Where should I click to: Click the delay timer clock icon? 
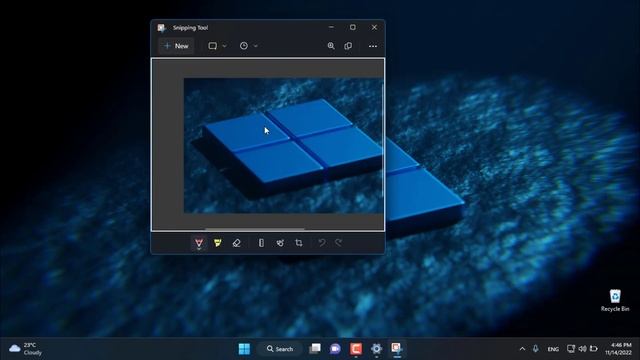tap(244, 46)
